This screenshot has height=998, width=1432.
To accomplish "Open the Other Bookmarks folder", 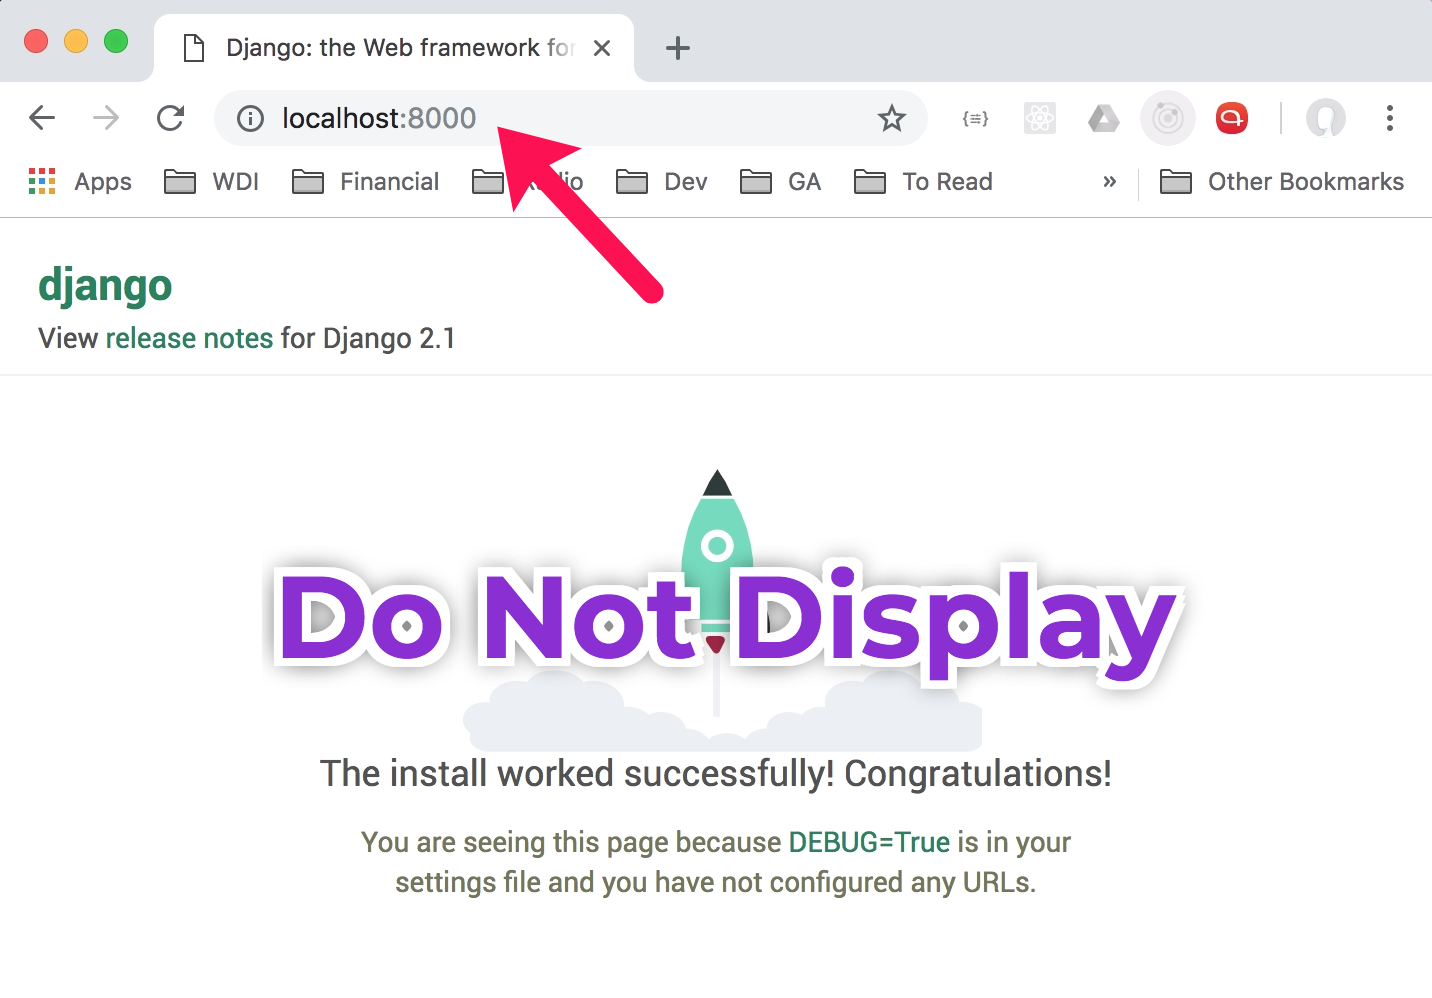I will [1282, 182].
